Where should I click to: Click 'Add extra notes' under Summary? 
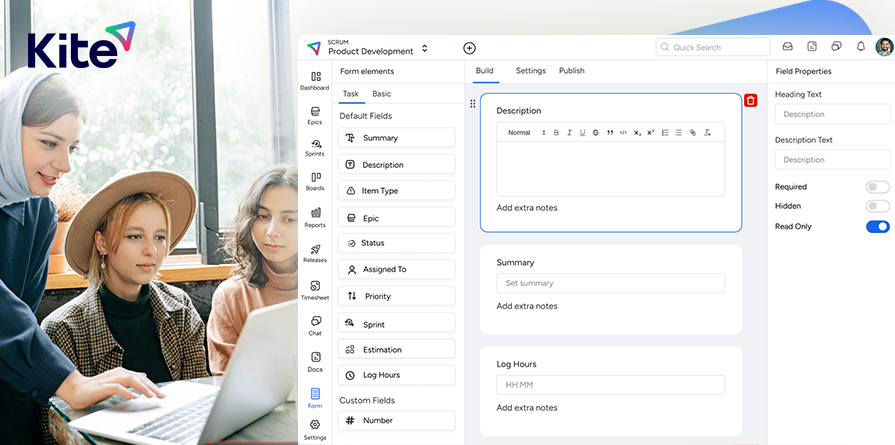[527, 306]
